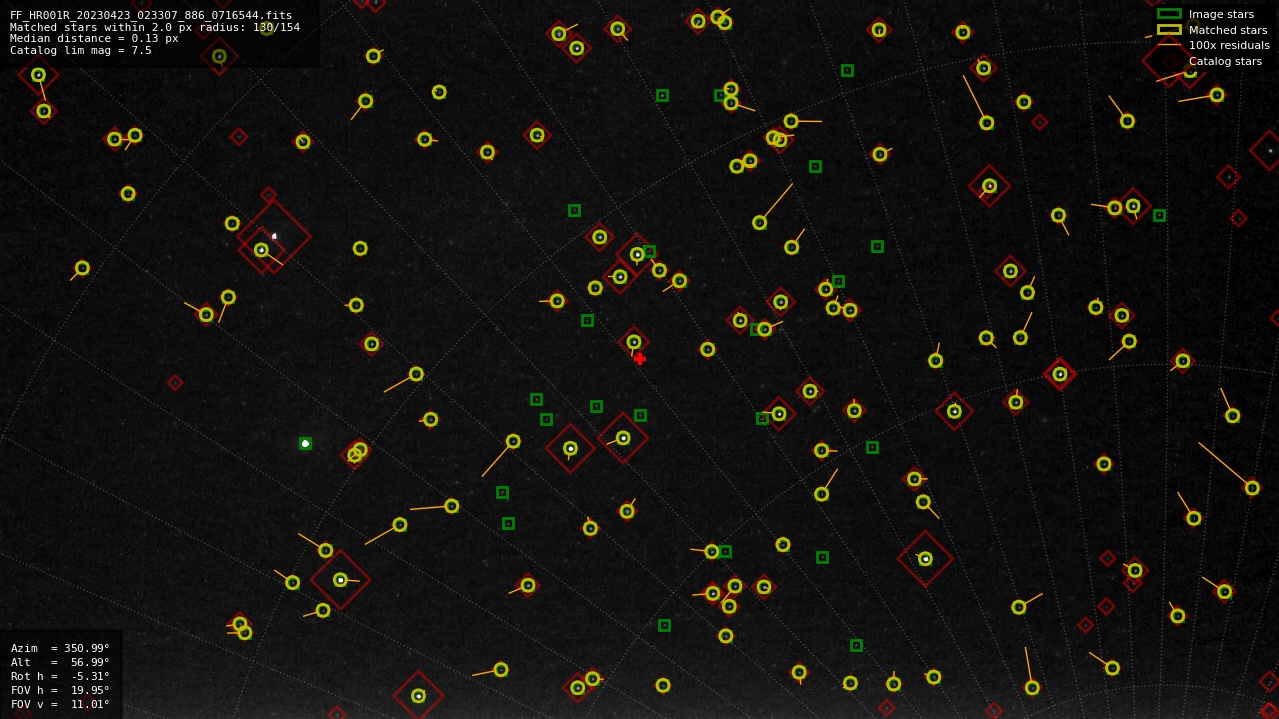The image size is (1279, 719).
Task: Click the '100x residuals' legend label
Action: point(1229,45)
